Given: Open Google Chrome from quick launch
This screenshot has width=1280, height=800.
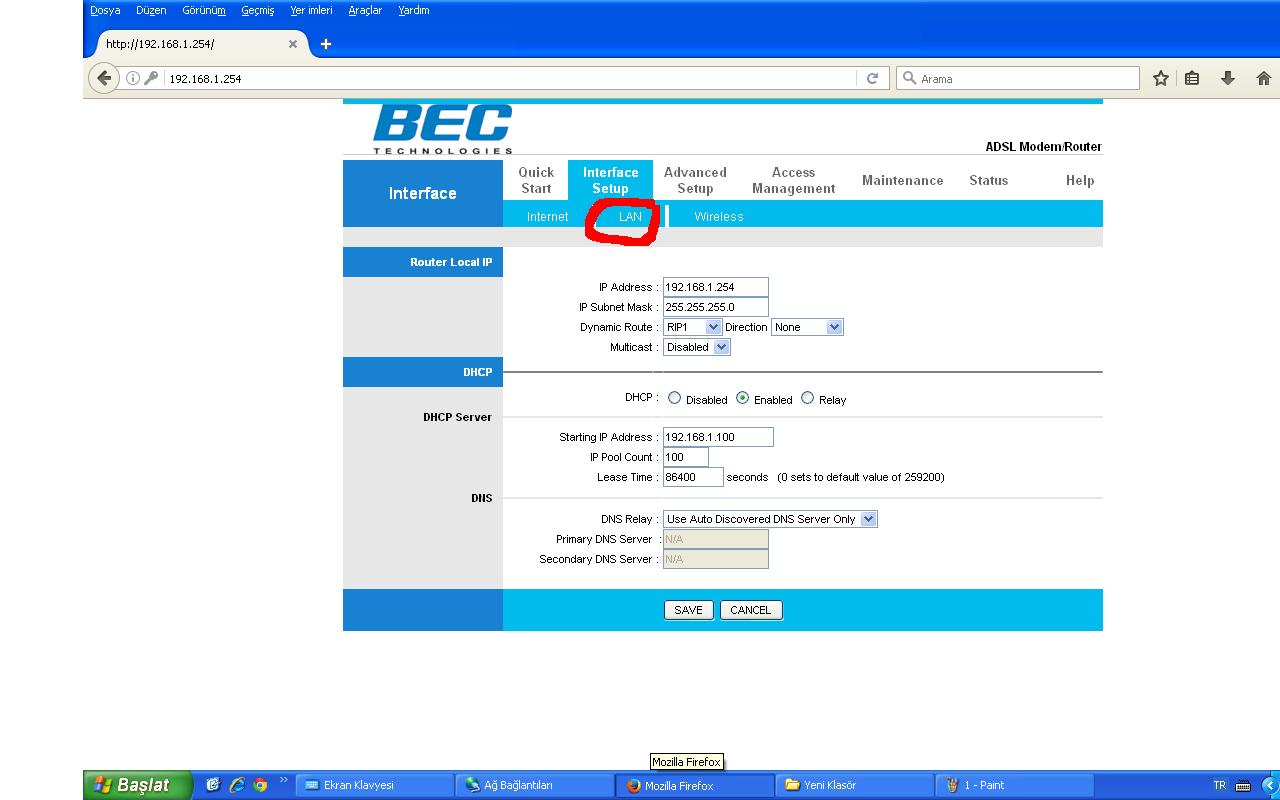Looking at the screenshot, I should pos(260,785).
